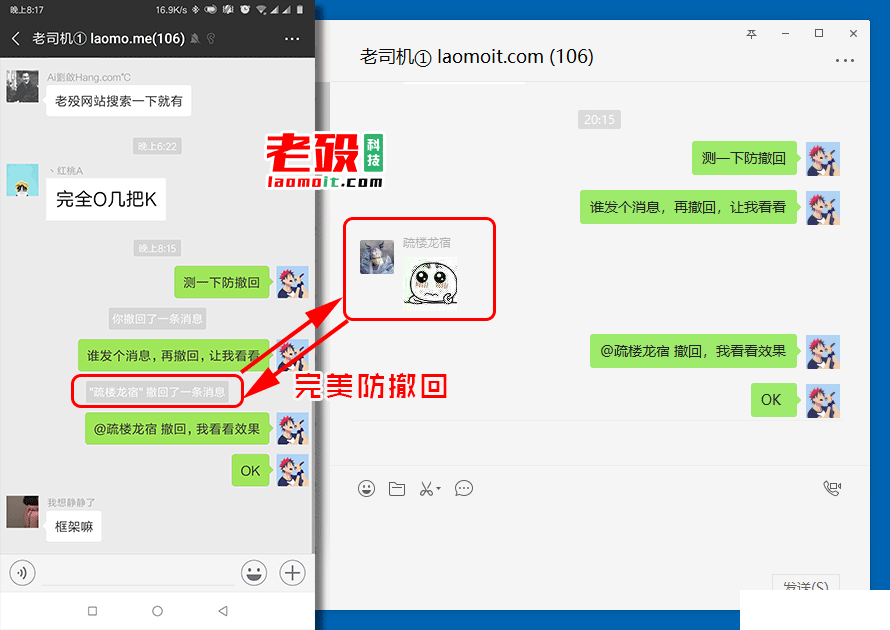Tap Ai劉啟Hang avatar on phone
This screenshot has width=890, height=630.
[x=23, y=87]
